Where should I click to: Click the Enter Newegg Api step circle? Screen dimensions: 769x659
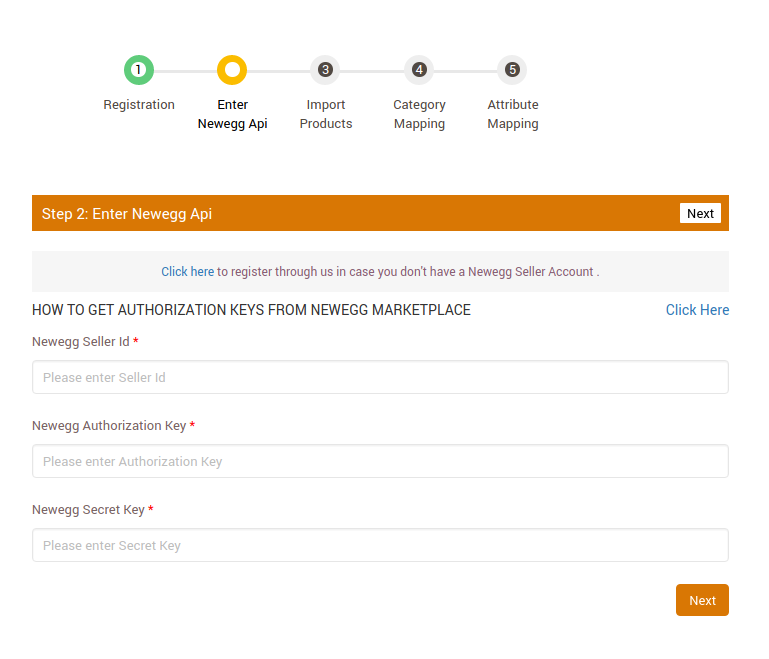232,70
